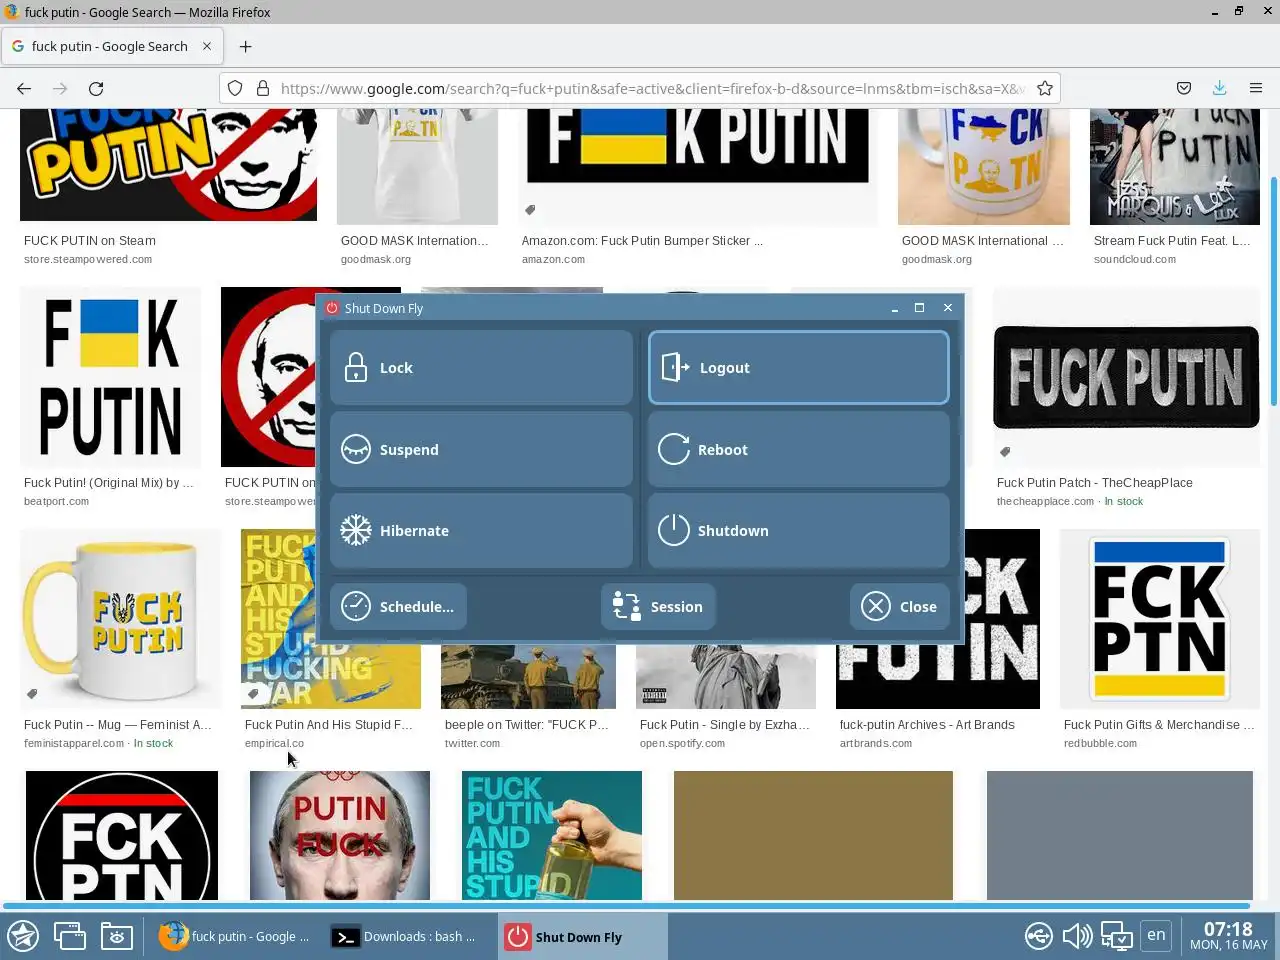Click 'Stream Fuck Putin Feat.' soundcloud caption
1280x960 pixels.
click(x=1172, y=241)
